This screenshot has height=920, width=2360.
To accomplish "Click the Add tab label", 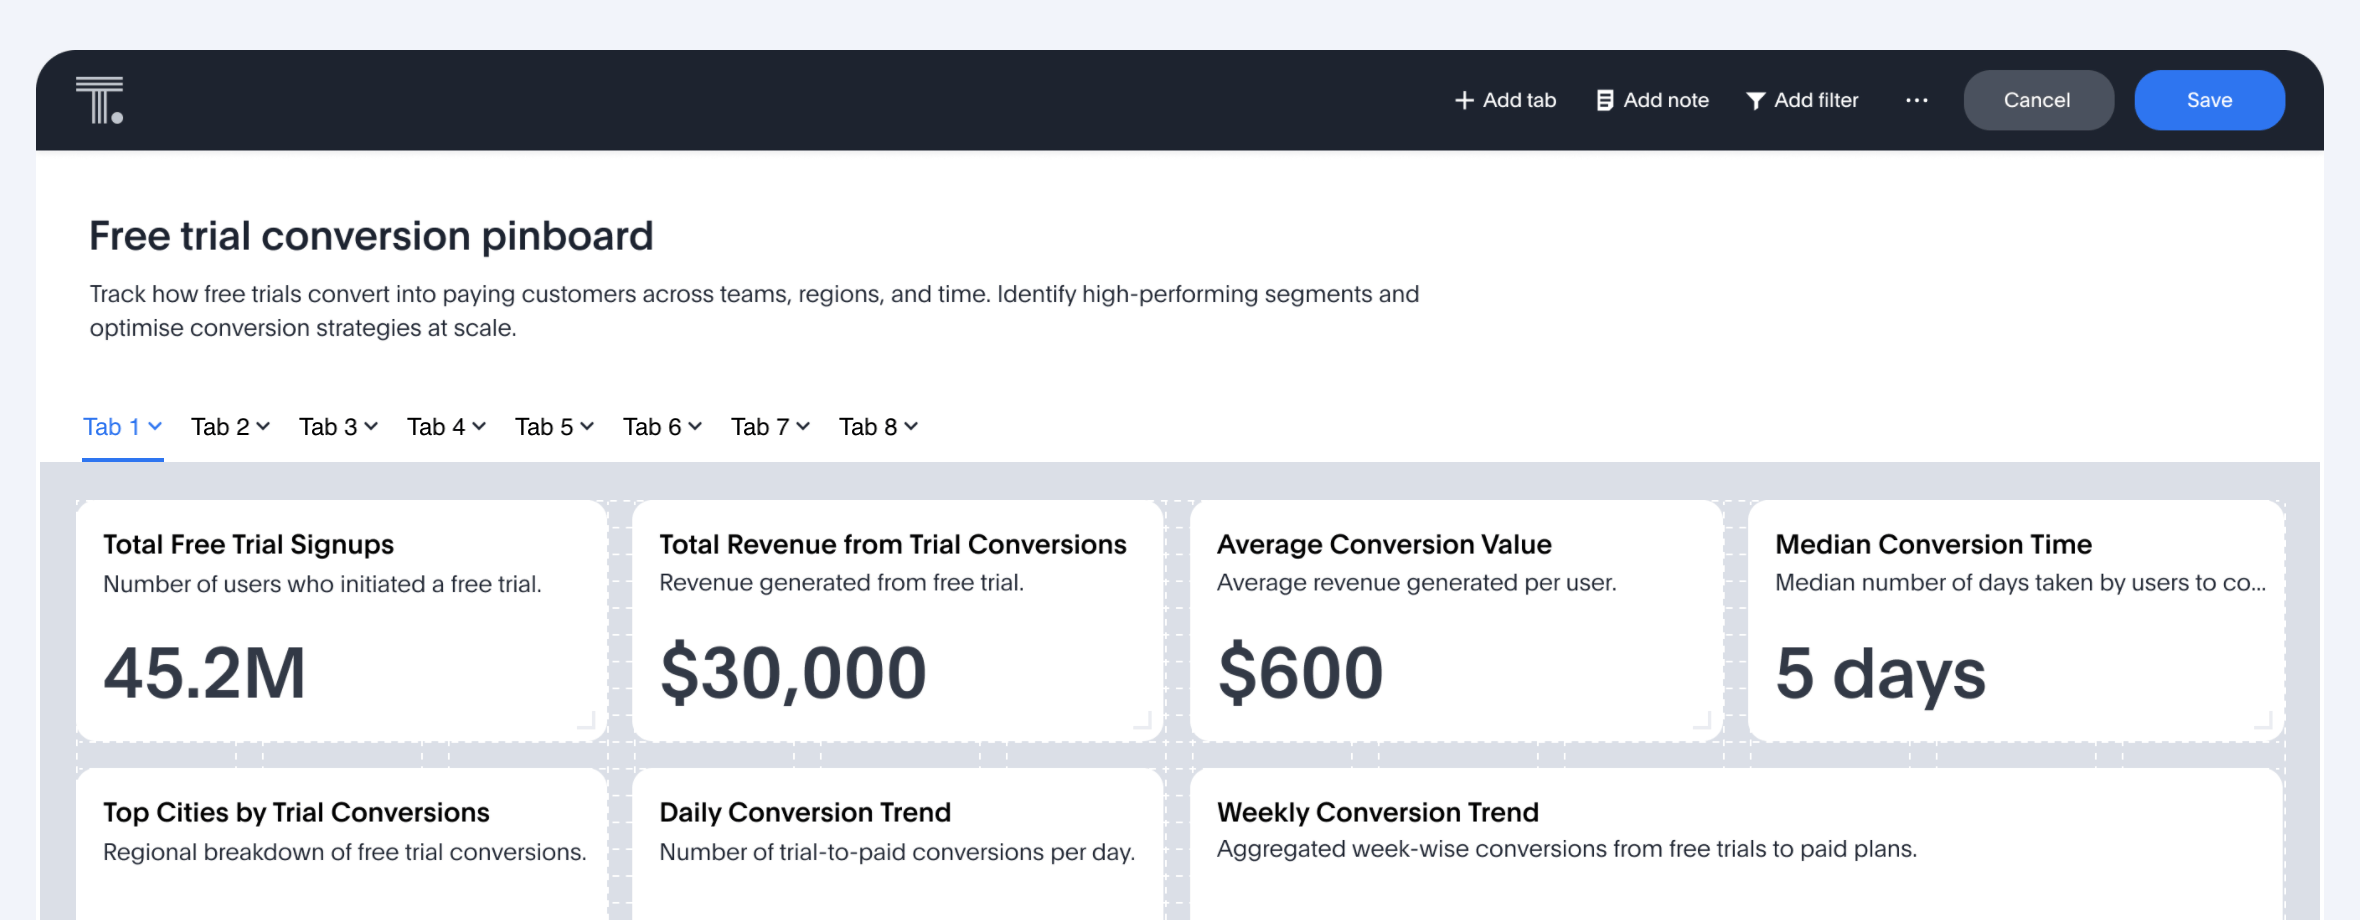I will click(1519, 100).
